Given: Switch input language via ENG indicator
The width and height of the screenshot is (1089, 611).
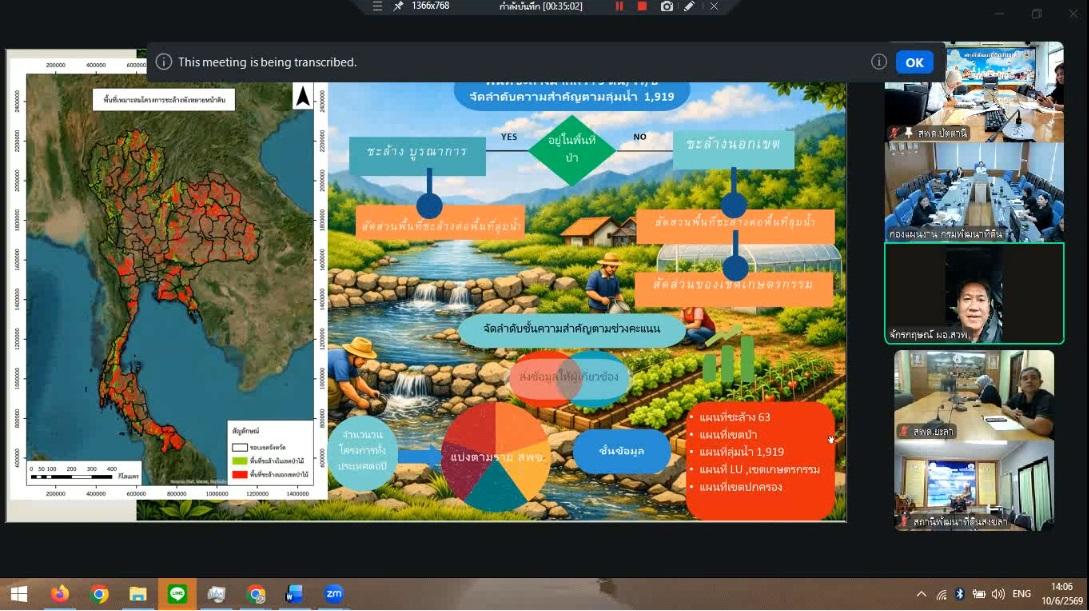Looking at the screenshot, I should [1022, 594].
